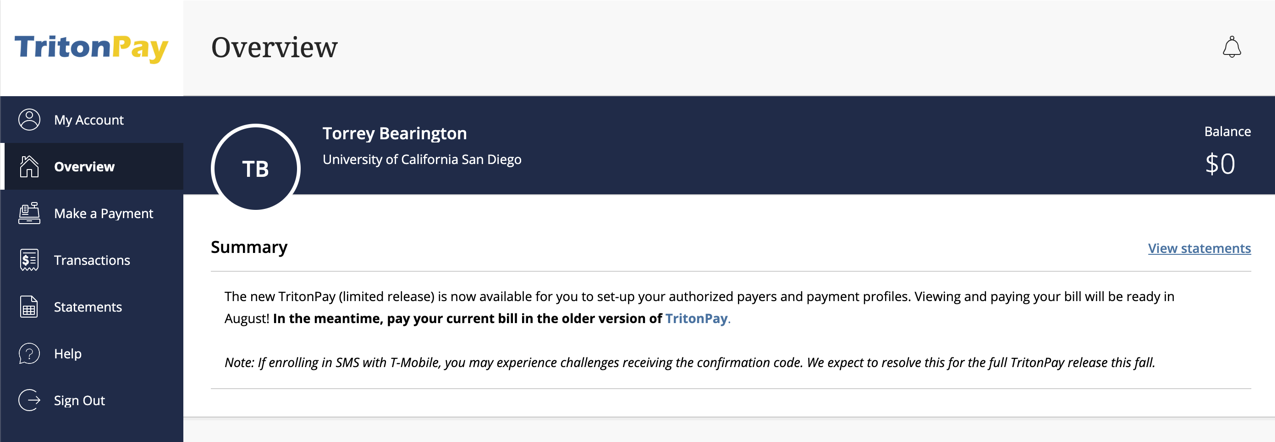1275x442 pixels.
Task: Choose Sign Out from sidebar
Action: coord(92,400)
